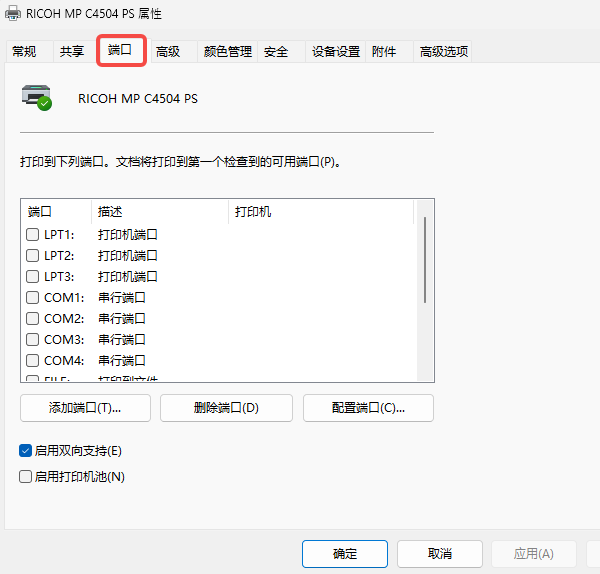The width and height of the screenshot is (600, 574).
Task: Enable 启用打印机池(N) checkbox
Action: [25, 477]
